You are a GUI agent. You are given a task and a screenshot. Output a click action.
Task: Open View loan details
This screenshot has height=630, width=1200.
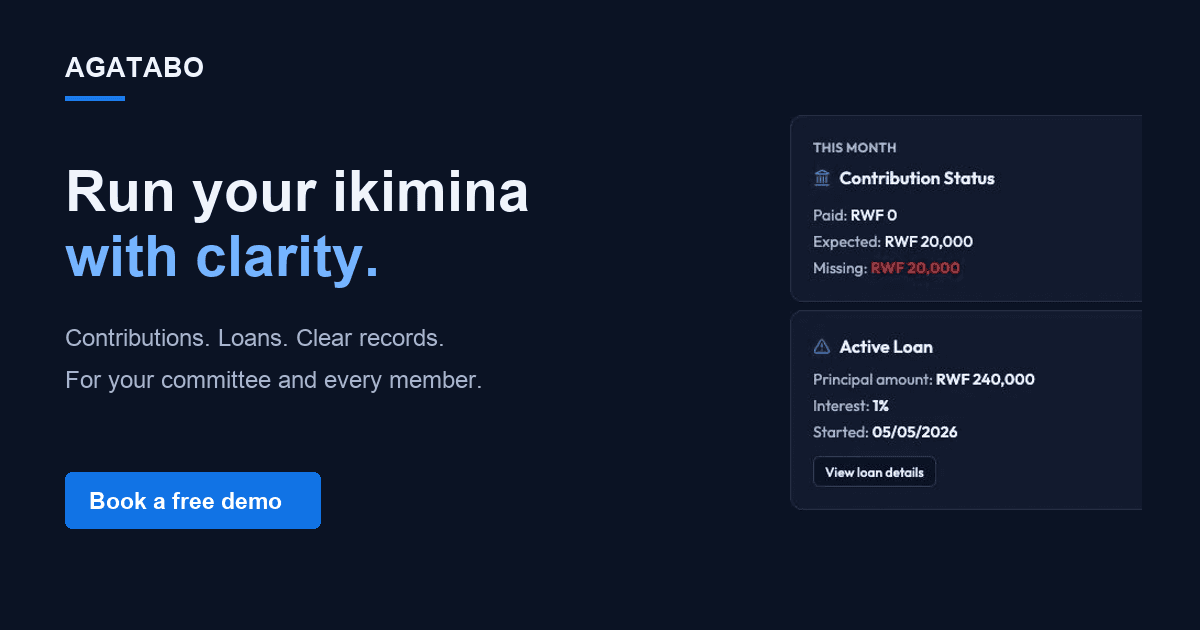tap(874, 472)
